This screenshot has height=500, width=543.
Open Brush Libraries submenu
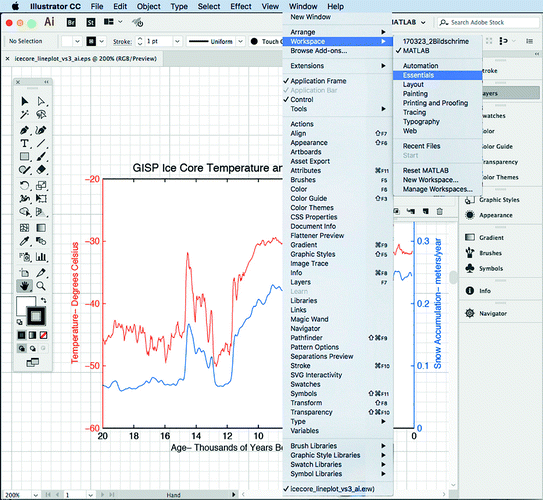pos(338,446)
